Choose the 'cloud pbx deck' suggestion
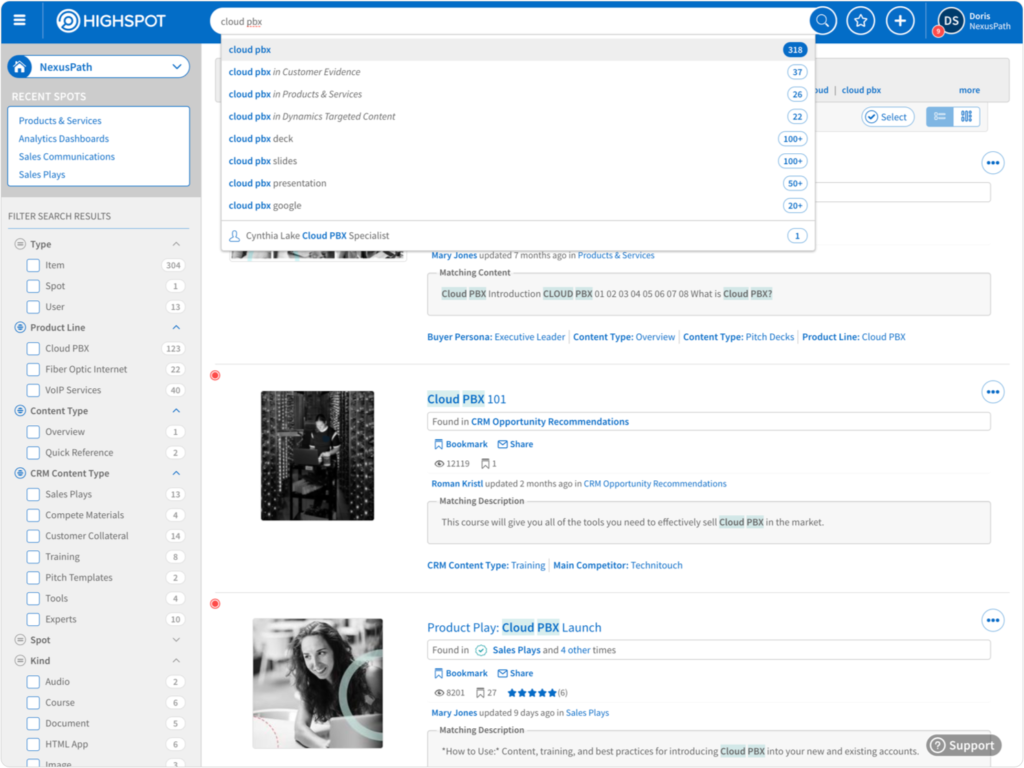The width and height of the screenshot is (1024, 768). coord(518,138)
